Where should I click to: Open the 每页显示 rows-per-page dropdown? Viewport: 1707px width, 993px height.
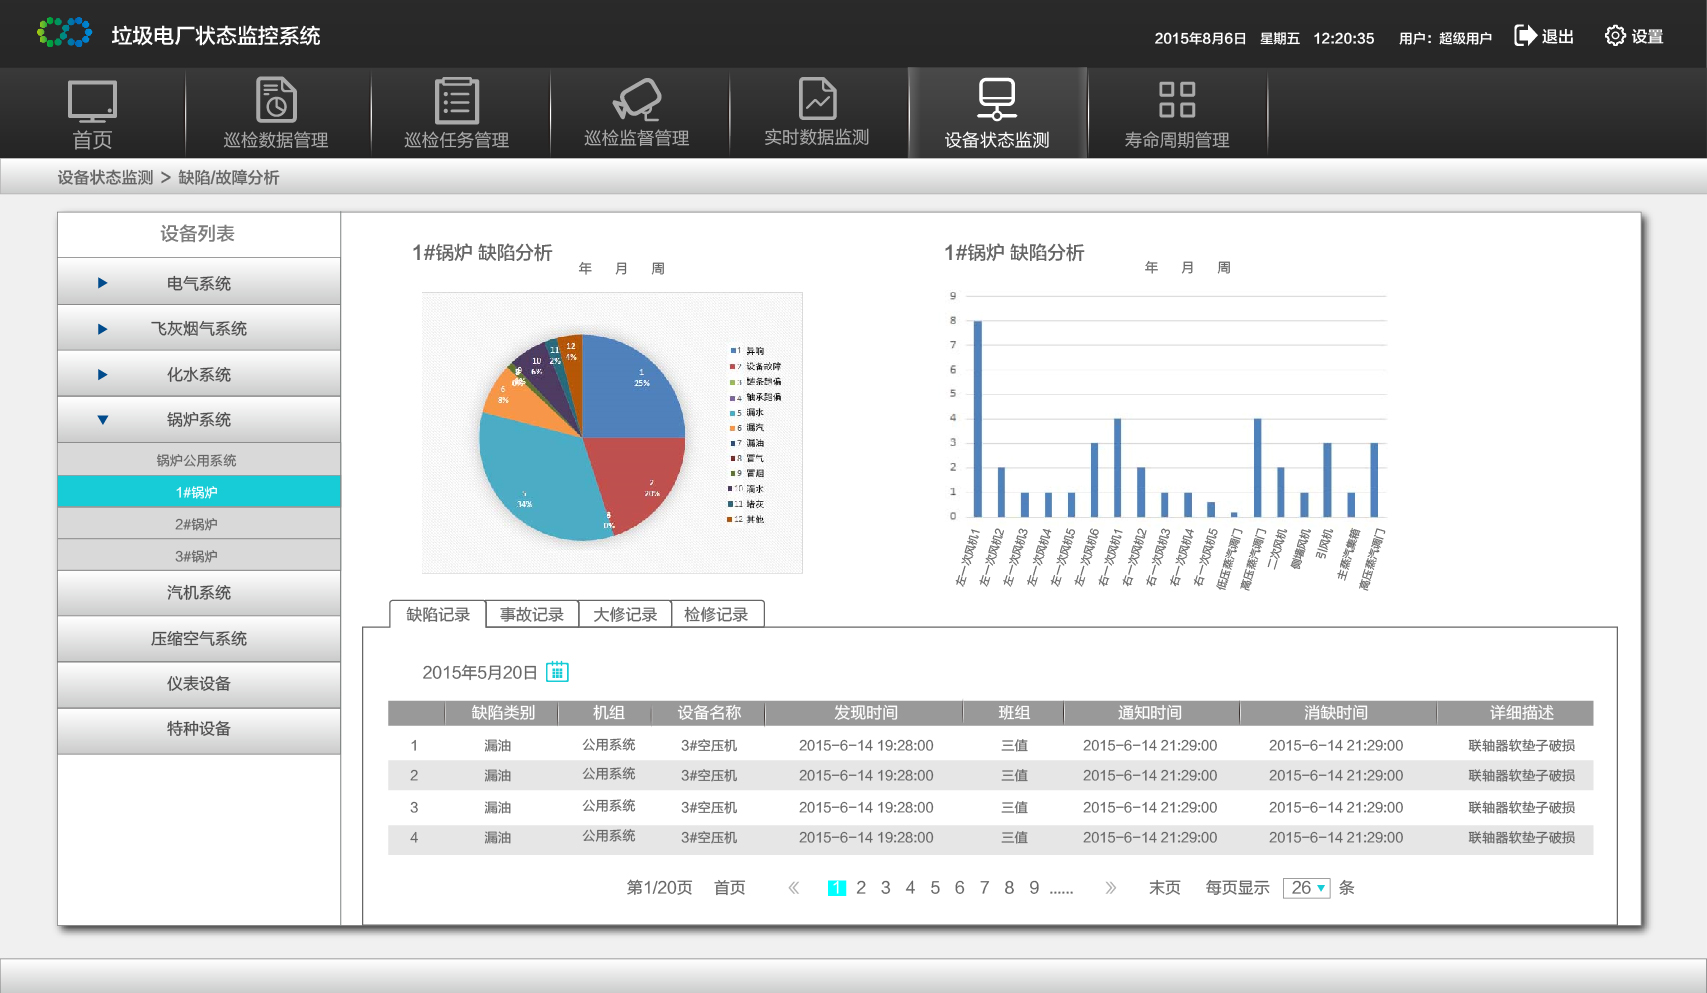(x=1307, y=888)
